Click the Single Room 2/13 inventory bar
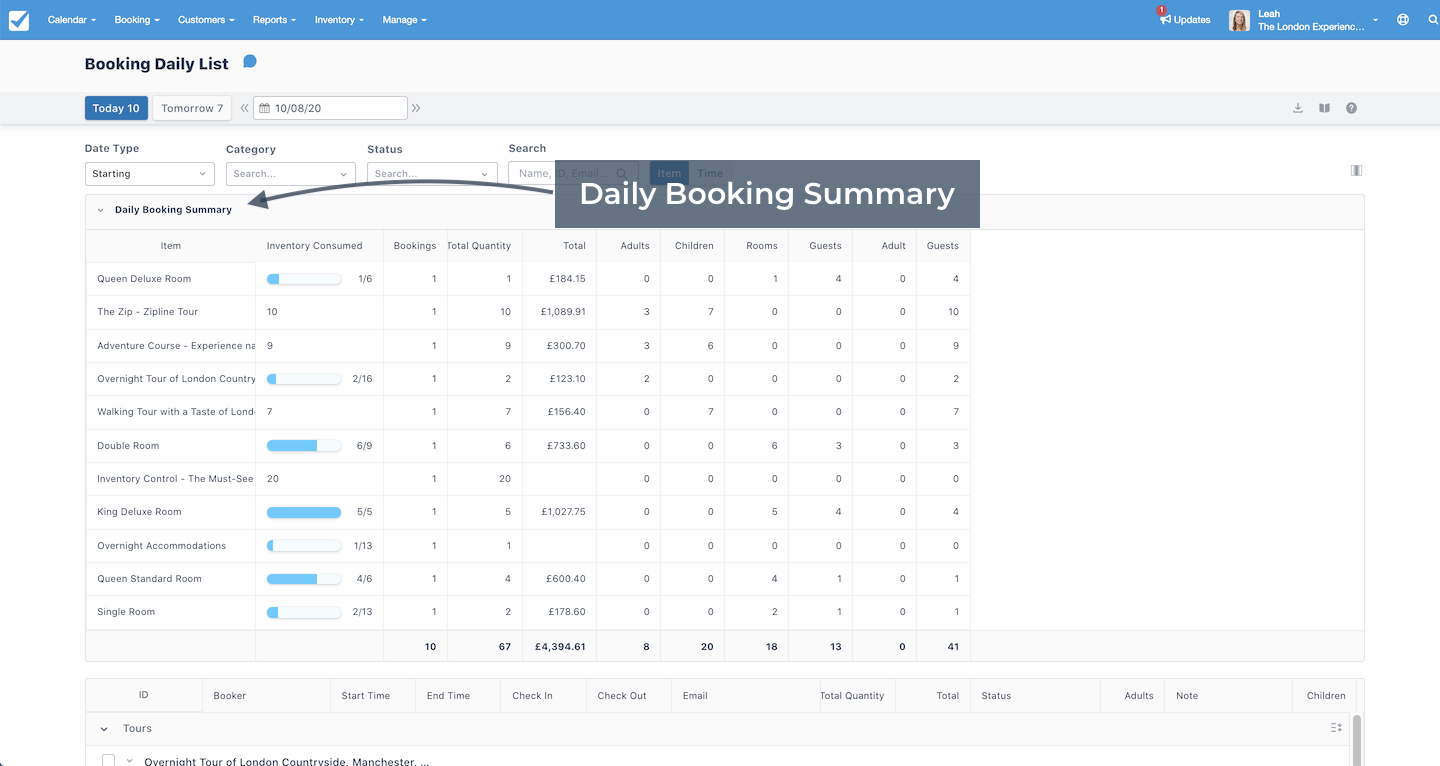This screenshot has height=766, width=1440. [304, 612]
